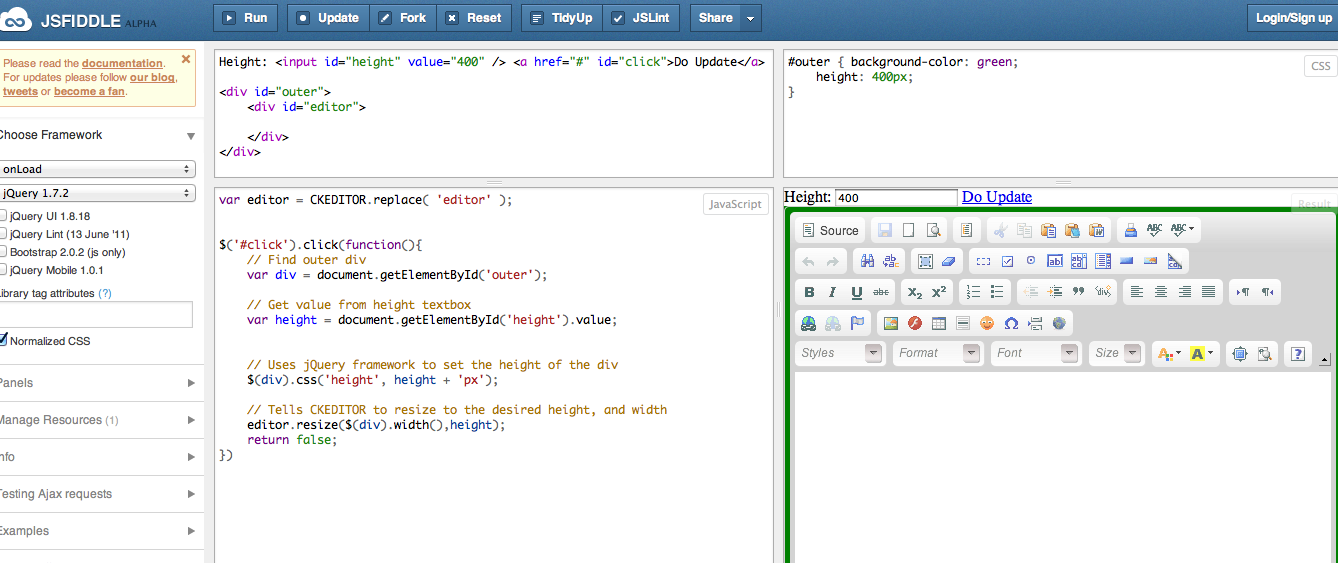Insert an Anchor with flag icon
The width and height of the screenshot is (1338, 563).
click(x=857, y=323)
